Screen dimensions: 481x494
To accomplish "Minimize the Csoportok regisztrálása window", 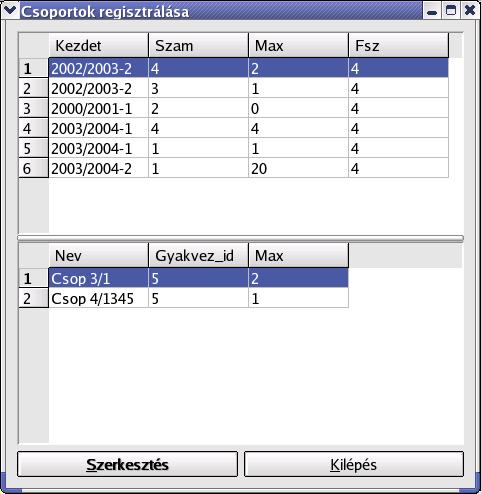I will tap(432, 11).
